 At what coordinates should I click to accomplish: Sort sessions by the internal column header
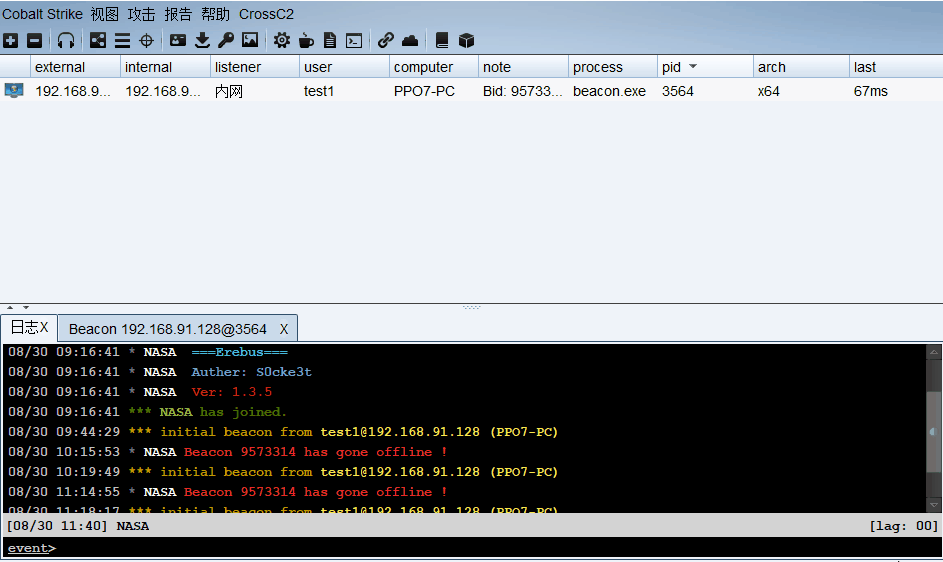tap(165, 67)
